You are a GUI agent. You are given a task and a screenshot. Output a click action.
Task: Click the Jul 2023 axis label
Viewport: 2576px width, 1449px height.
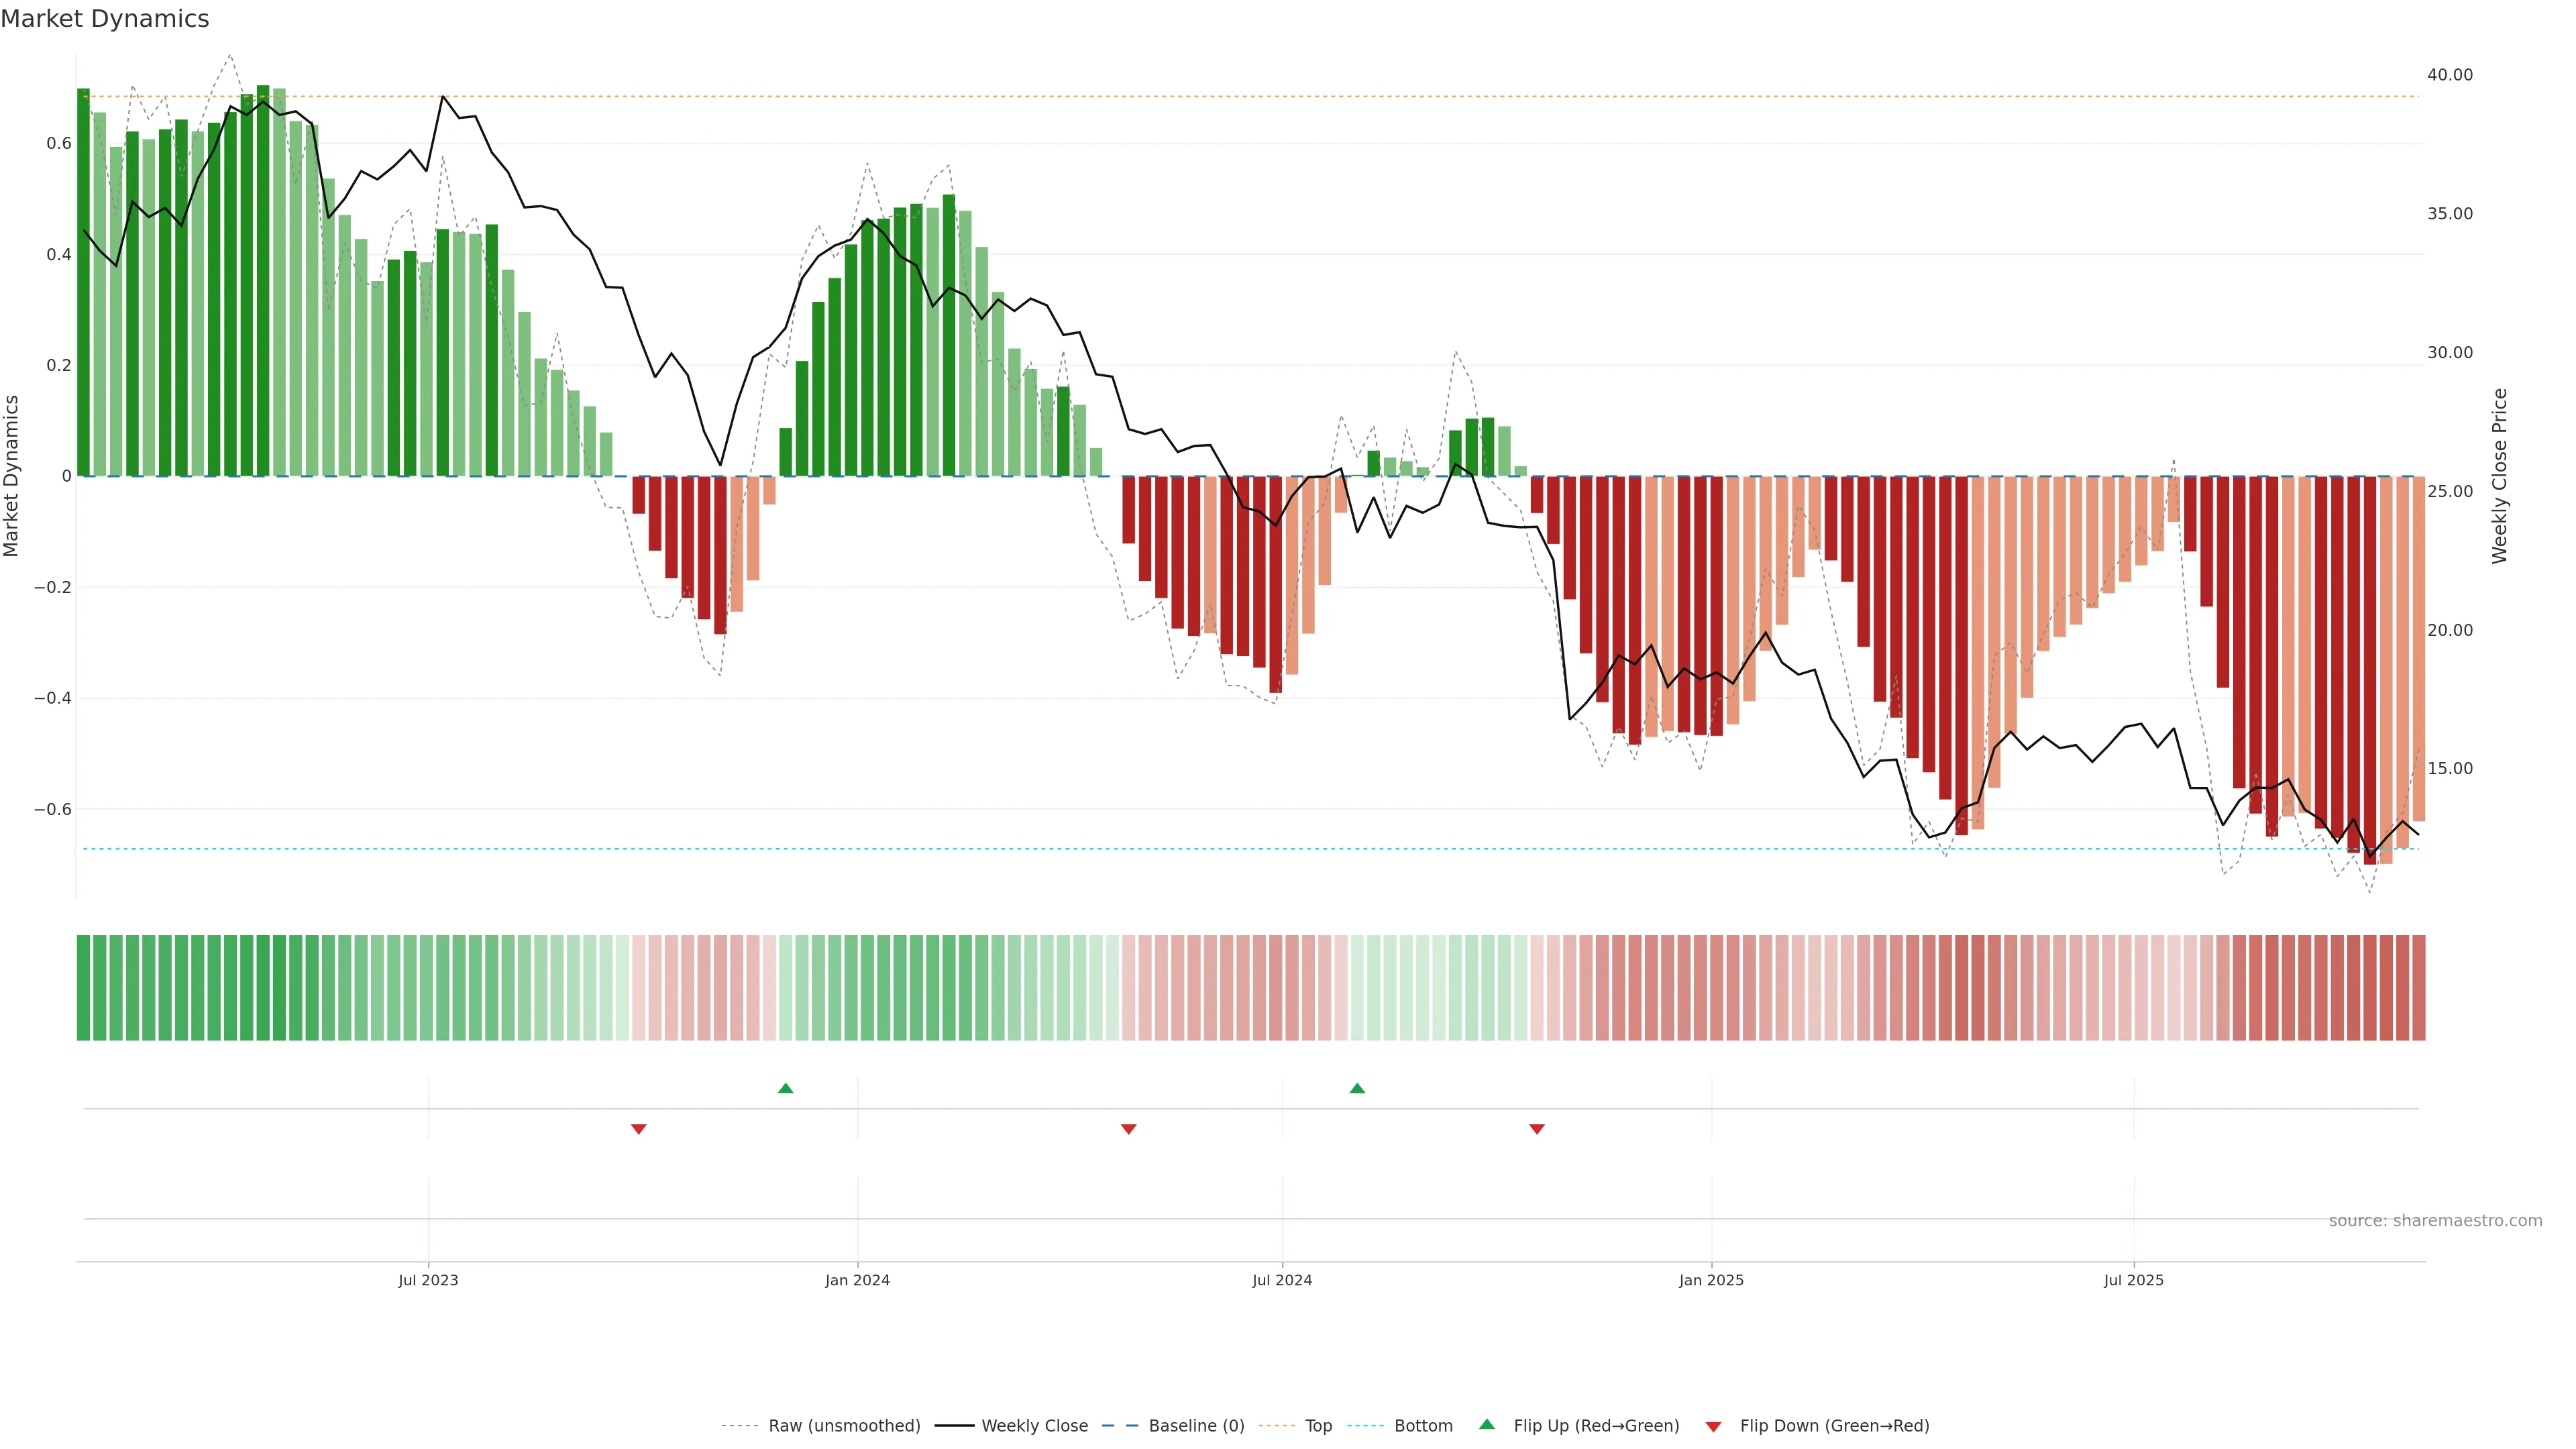pyautogui.click(x=428, y=1280)
